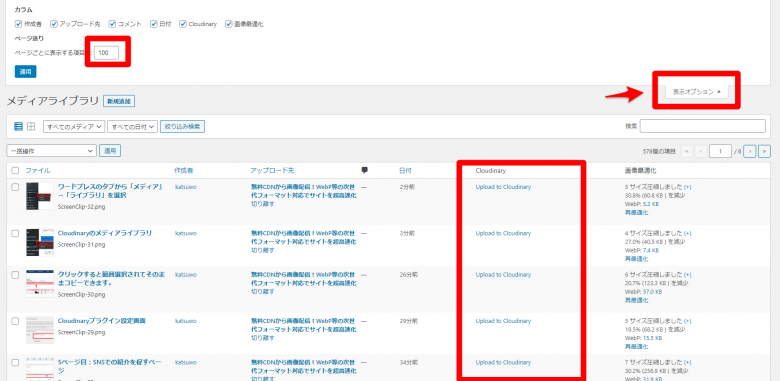Sort by 日付 column header
This screenshot has width=780, height=381.
405,171
